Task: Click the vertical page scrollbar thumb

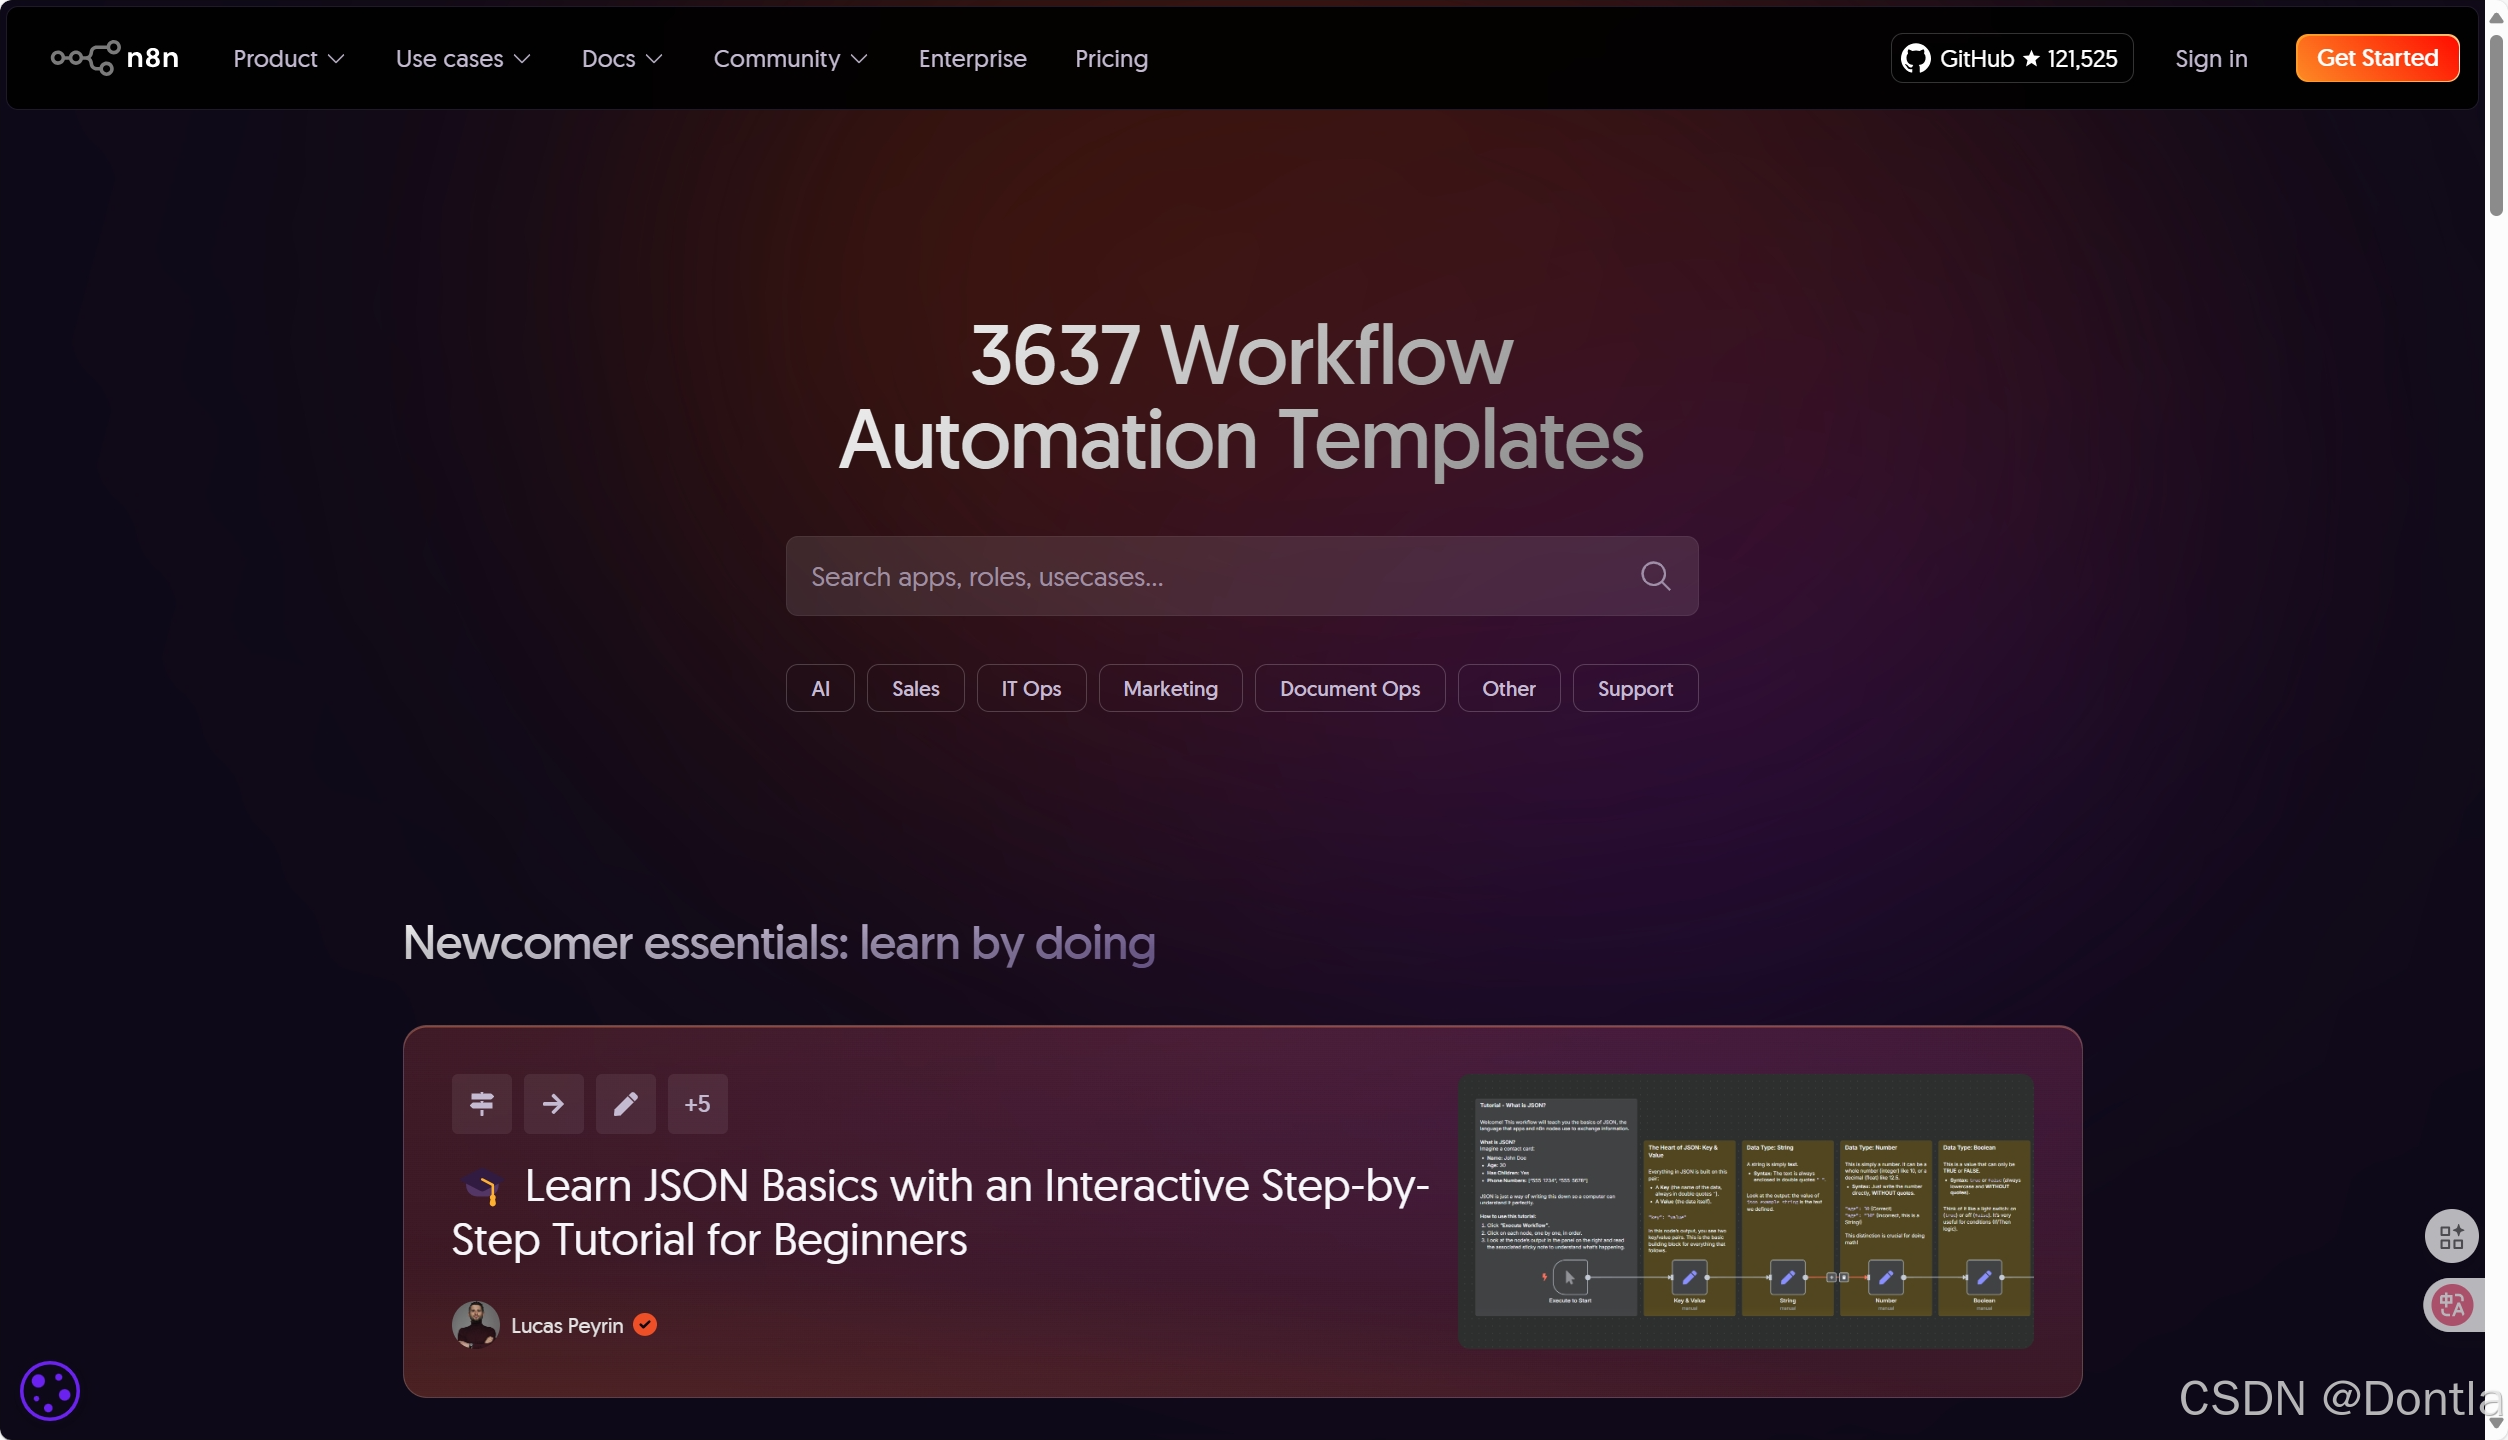Action: 2496,125
